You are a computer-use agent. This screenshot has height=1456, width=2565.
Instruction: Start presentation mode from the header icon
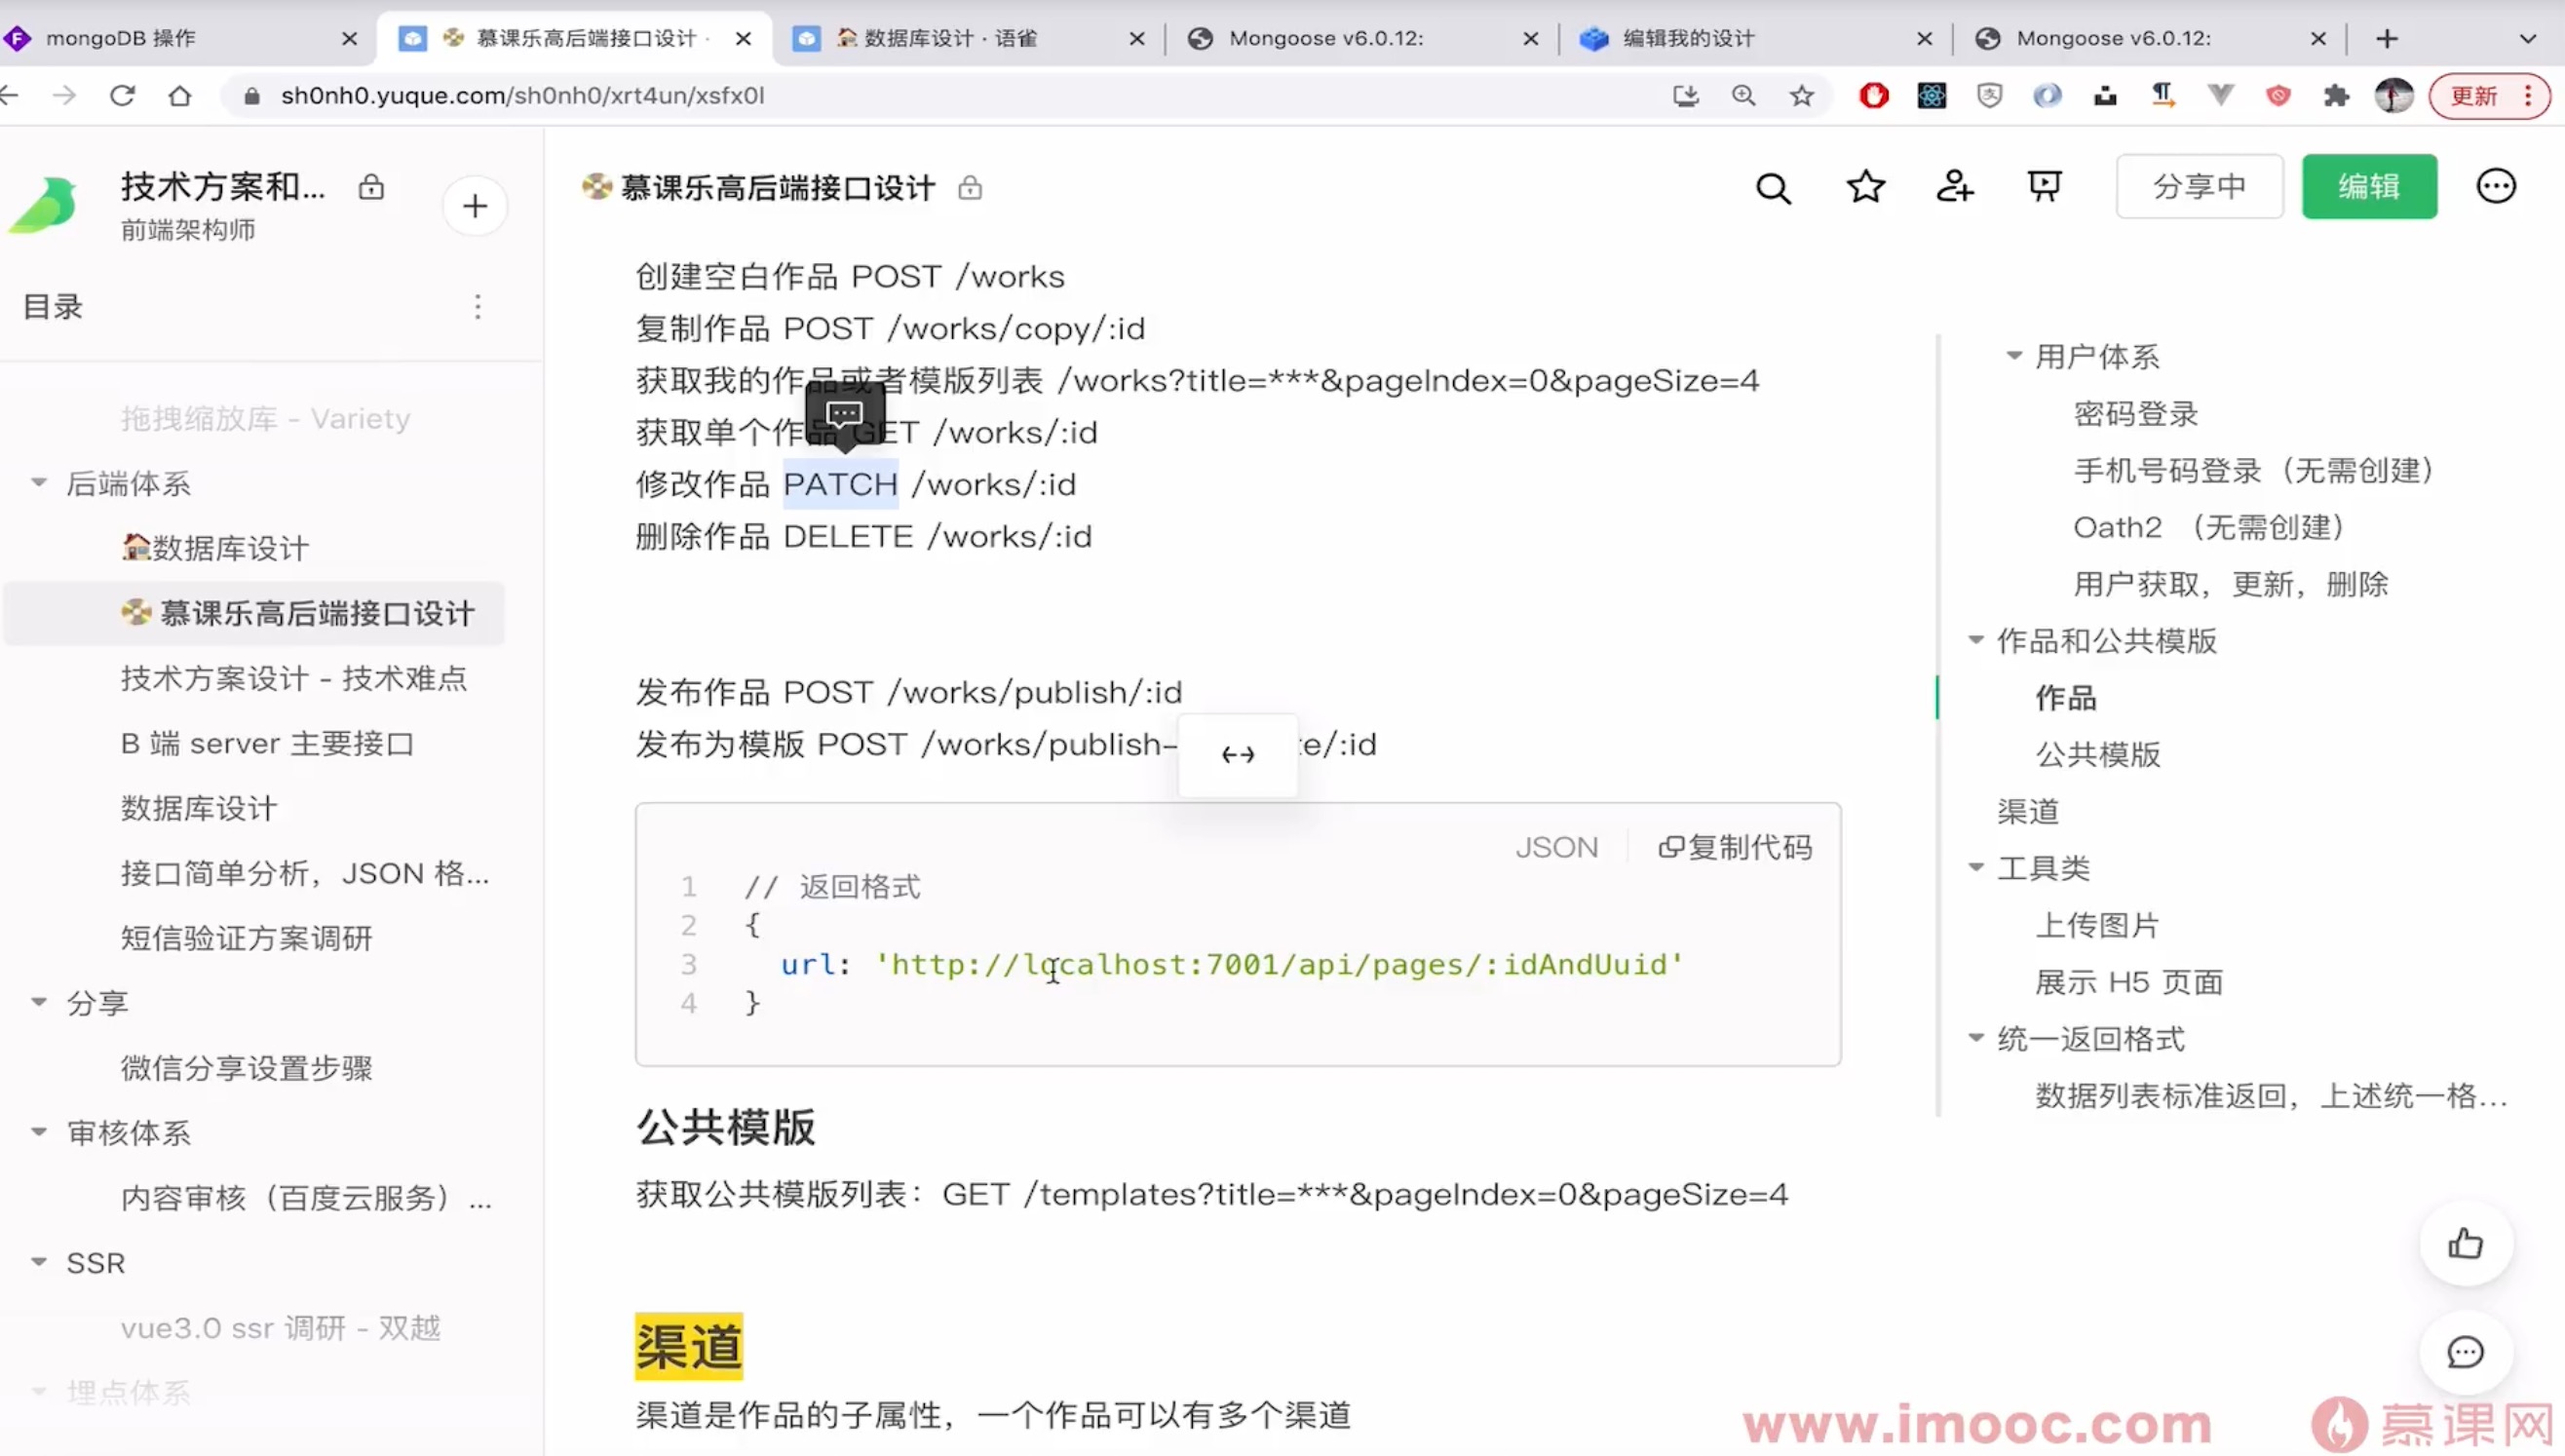(x=2044, y=187)
